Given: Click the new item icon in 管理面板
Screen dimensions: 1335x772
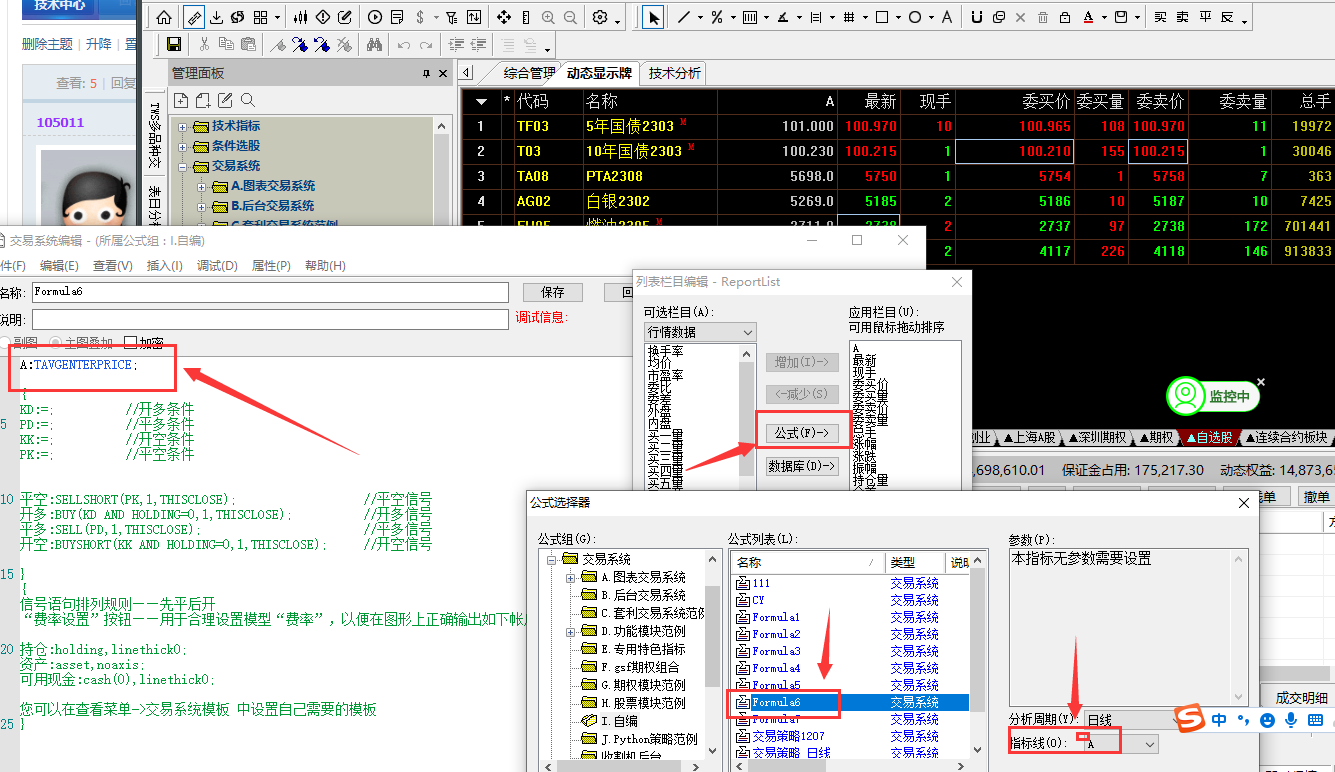Looking at the screenshot, I should pyautogui.click(x=181, y=100).
